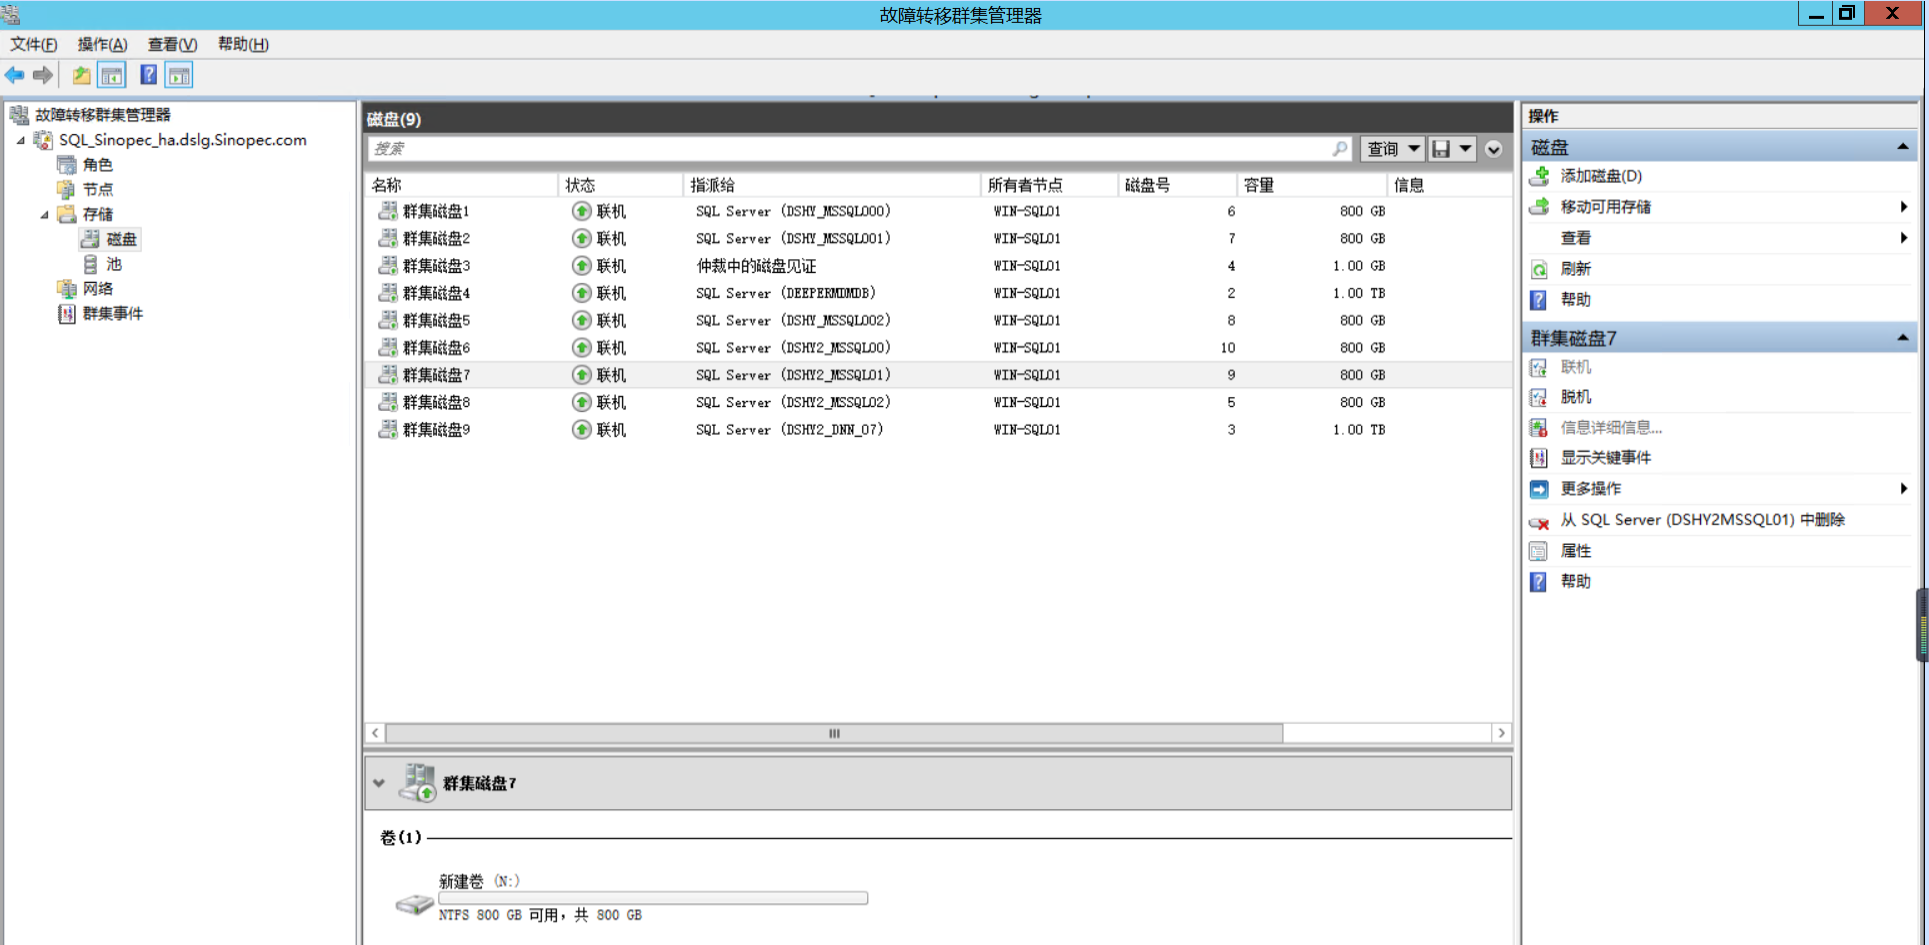The image size is (1929, 945).
Task: Select the 群集磁盘1 row
Action: point(938,211)
